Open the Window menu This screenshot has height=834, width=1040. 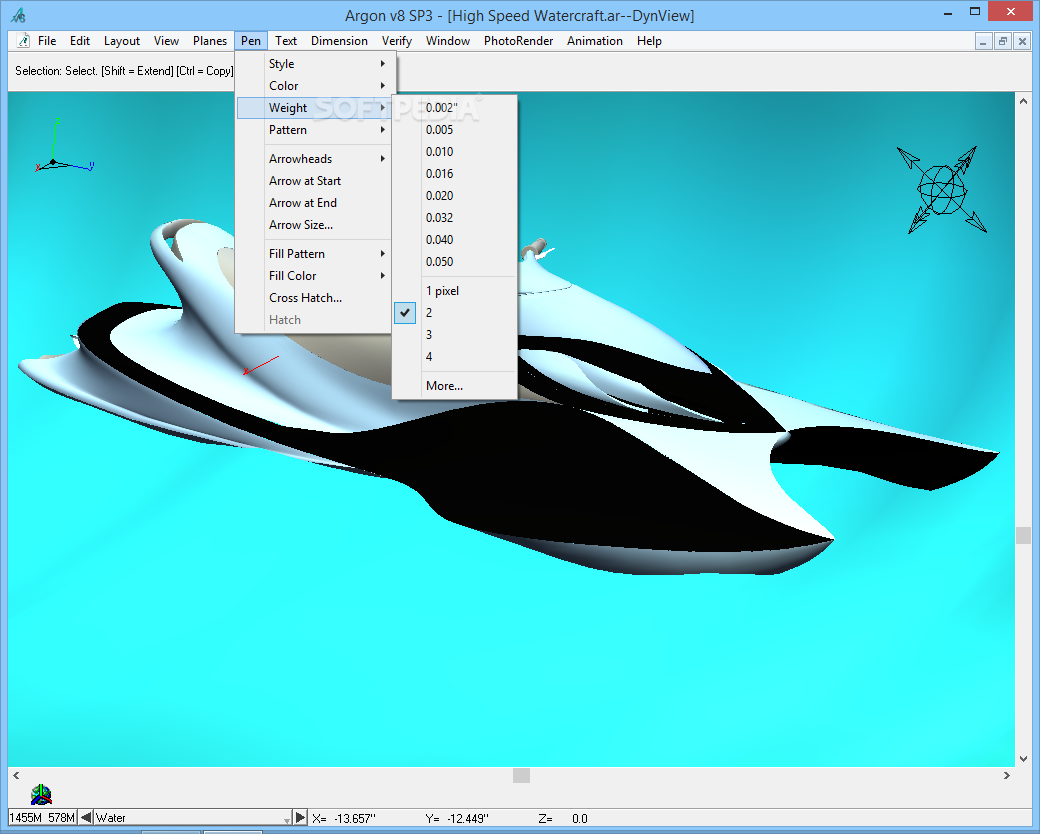448,40
